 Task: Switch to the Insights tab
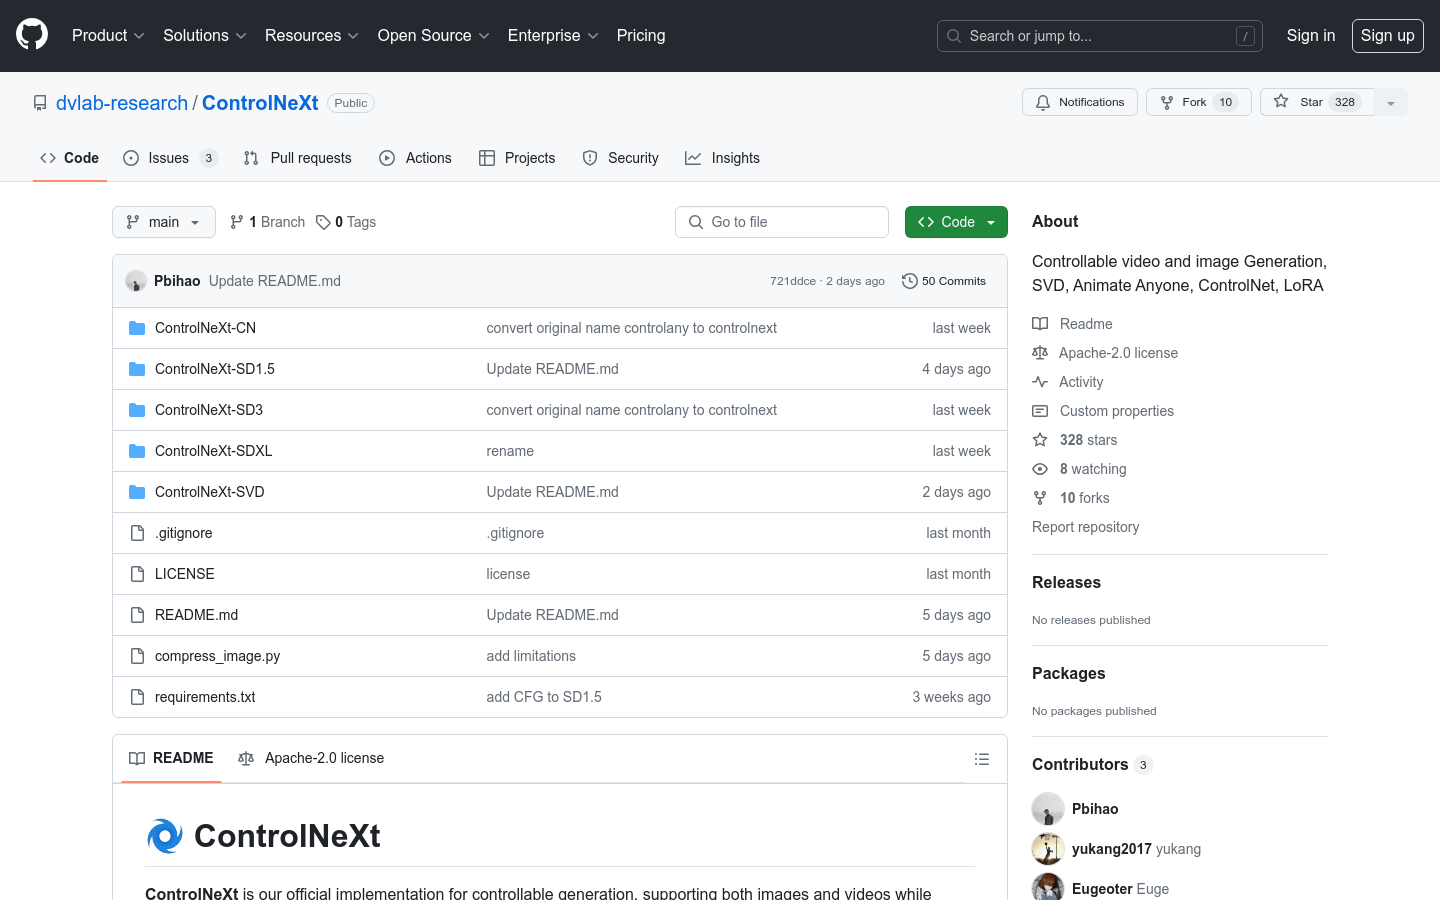[x=722, y=158]
